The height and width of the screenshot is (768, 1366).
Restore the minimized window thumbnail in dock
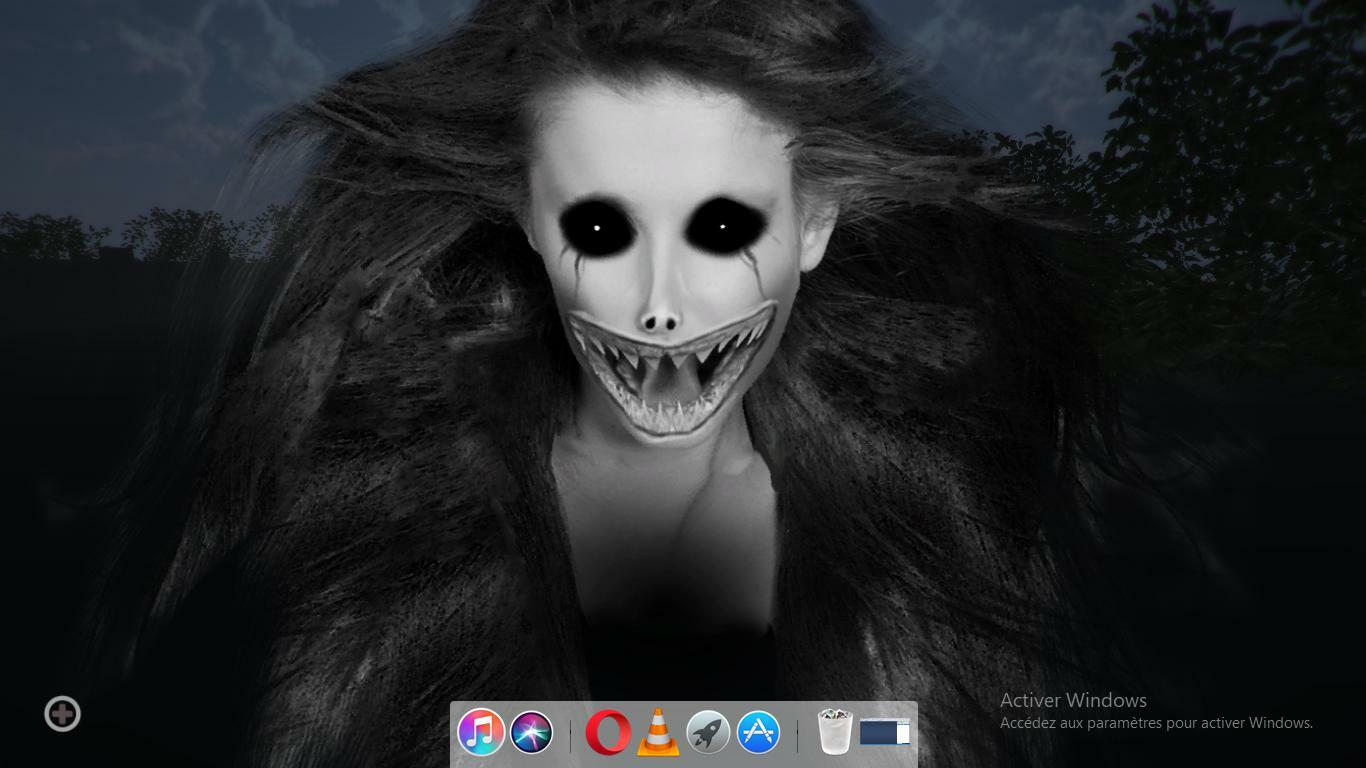885,733
